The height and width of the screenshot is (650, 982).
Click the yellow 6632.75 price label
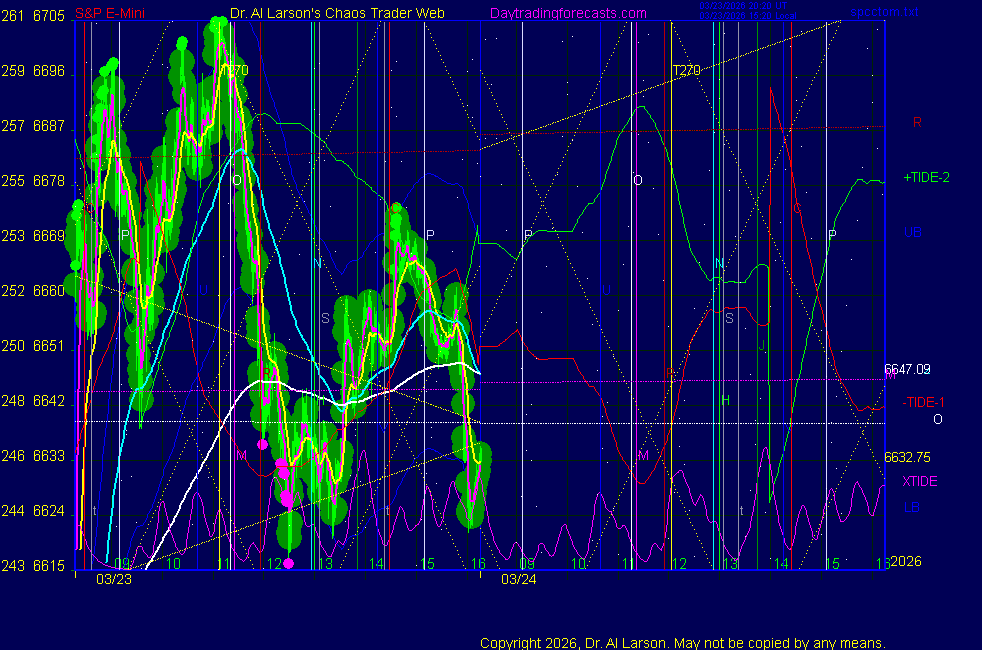(907, 457)
